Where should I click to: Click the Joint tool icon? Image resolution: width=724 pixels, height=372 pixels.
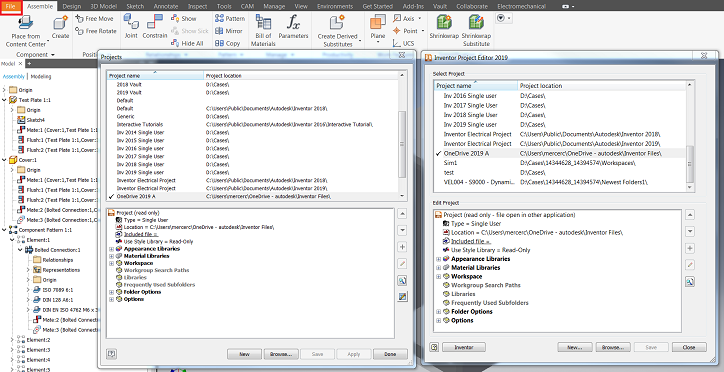point(131,22)
